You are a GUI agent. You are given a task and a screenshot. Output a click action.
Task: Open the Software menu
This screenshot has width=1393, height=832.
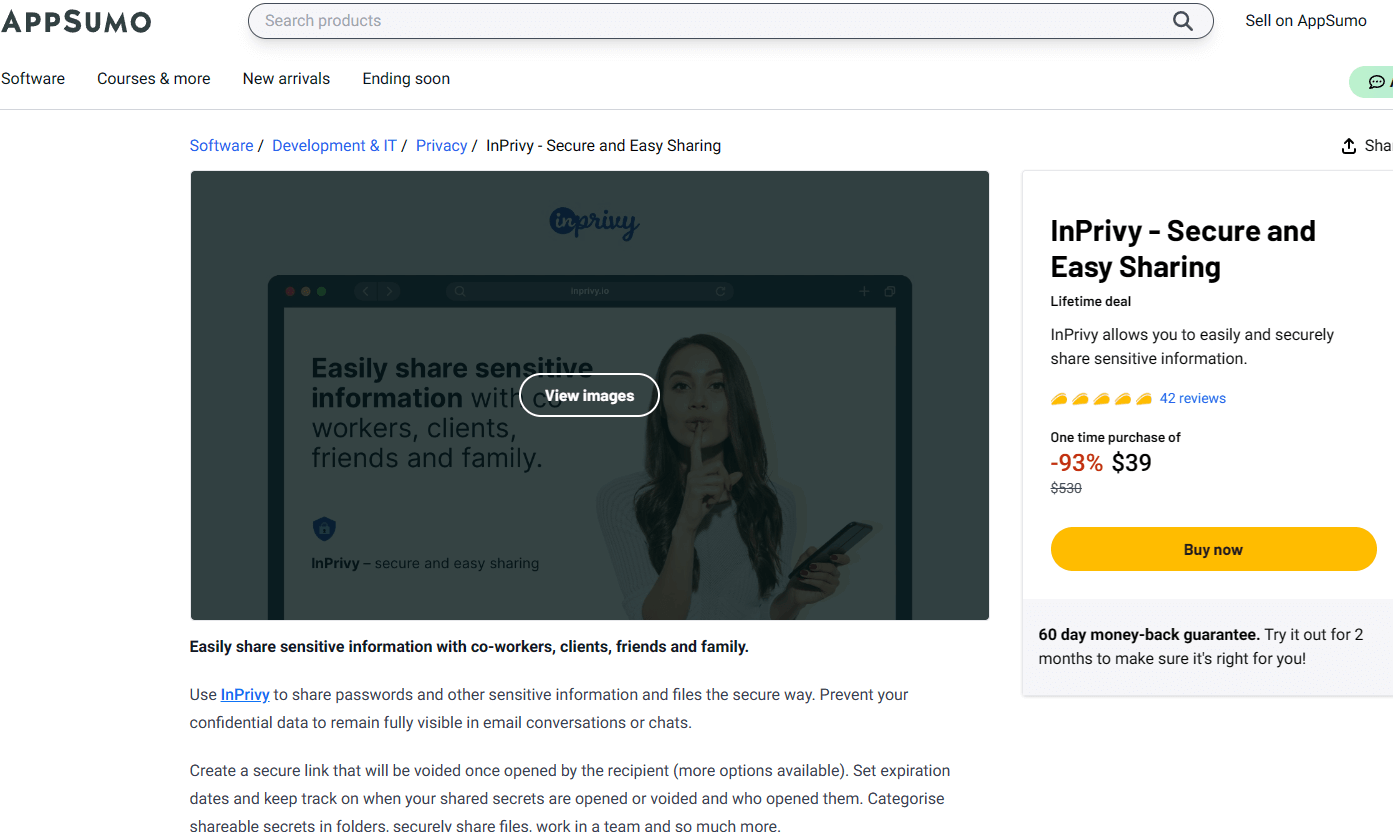pyautogui.click(x=33, y=79)
